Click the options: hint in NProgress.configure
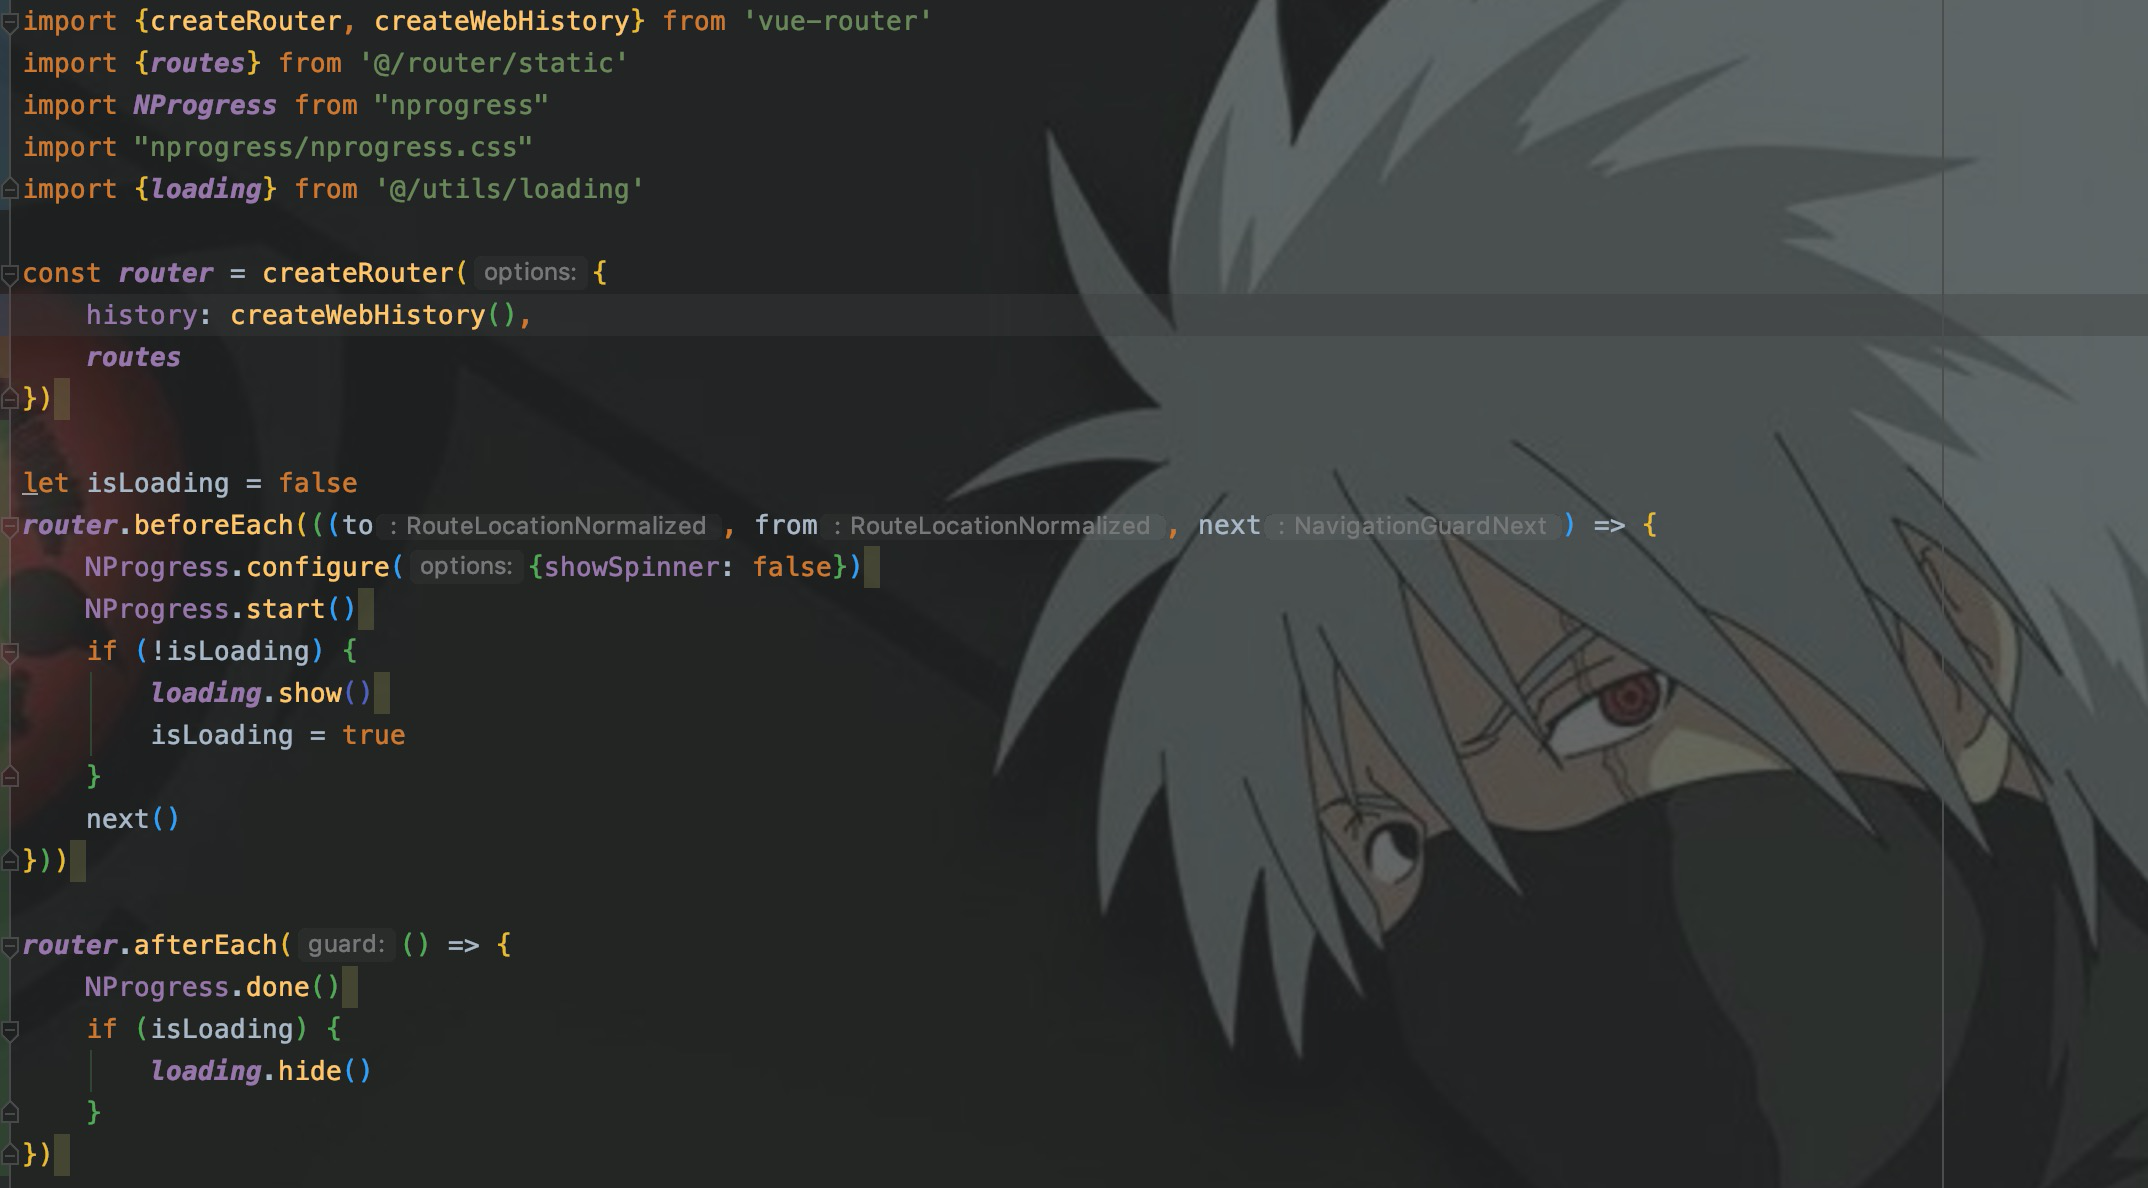2148x1188 pixels. pos(465,567)
